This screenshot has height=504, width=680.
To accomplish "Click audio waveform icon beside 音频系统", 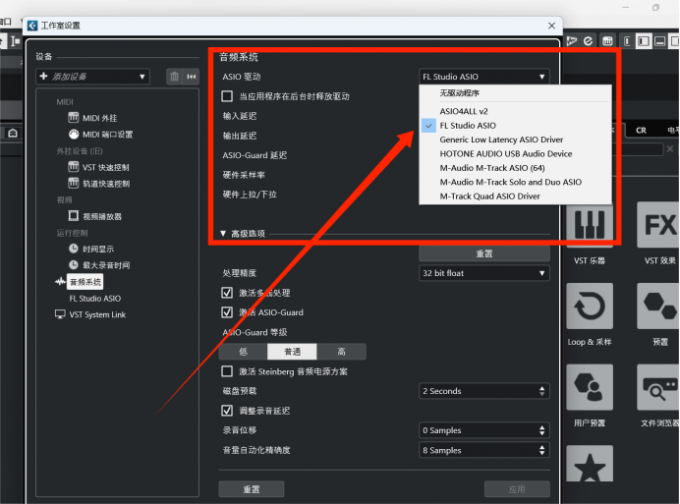I will (x=60, y=282).
